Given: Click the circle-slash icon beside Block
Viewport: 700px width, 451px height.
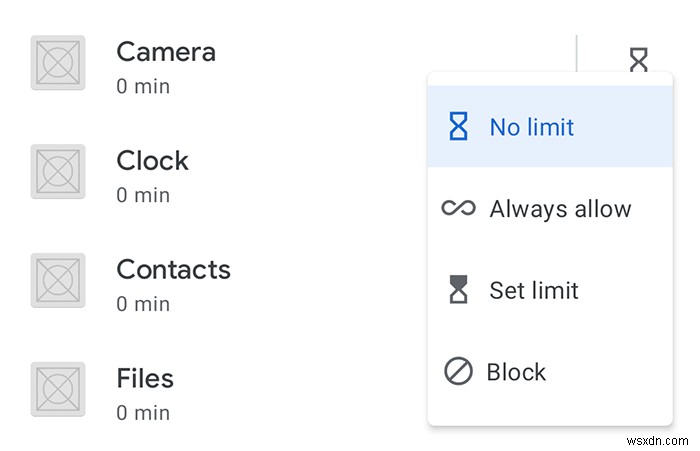Looking at the screenshot, I should point(458,372).
